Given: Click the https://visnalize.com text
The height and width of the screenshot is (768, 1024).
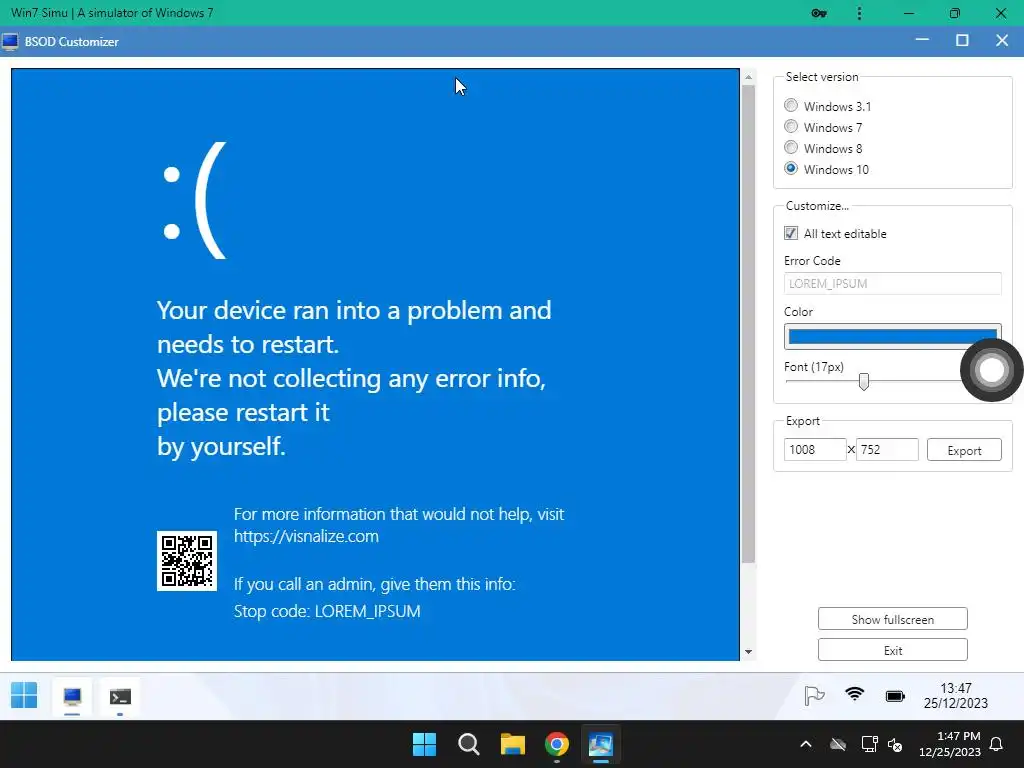Looking at the screenshot, I should point(306,536).
